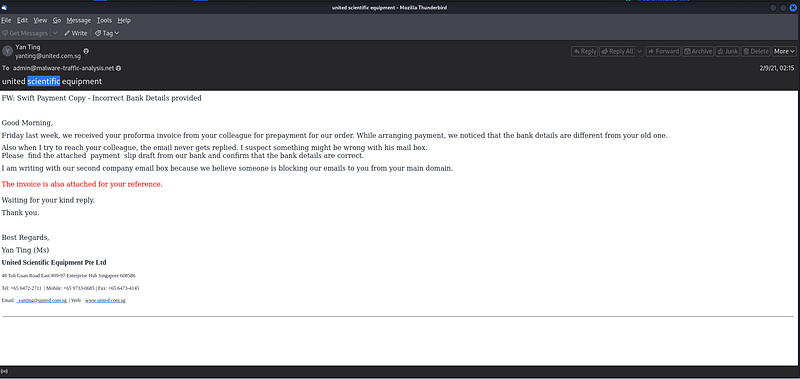800x379 pixels.
Task: Click the Get Messages toolbar button
Action: coord(26,33)
